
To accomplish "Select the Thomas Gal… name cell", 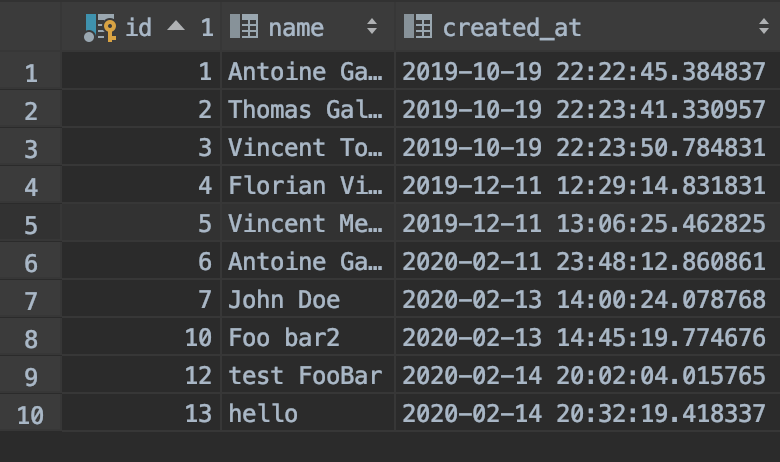I will (x=305, y=110).
